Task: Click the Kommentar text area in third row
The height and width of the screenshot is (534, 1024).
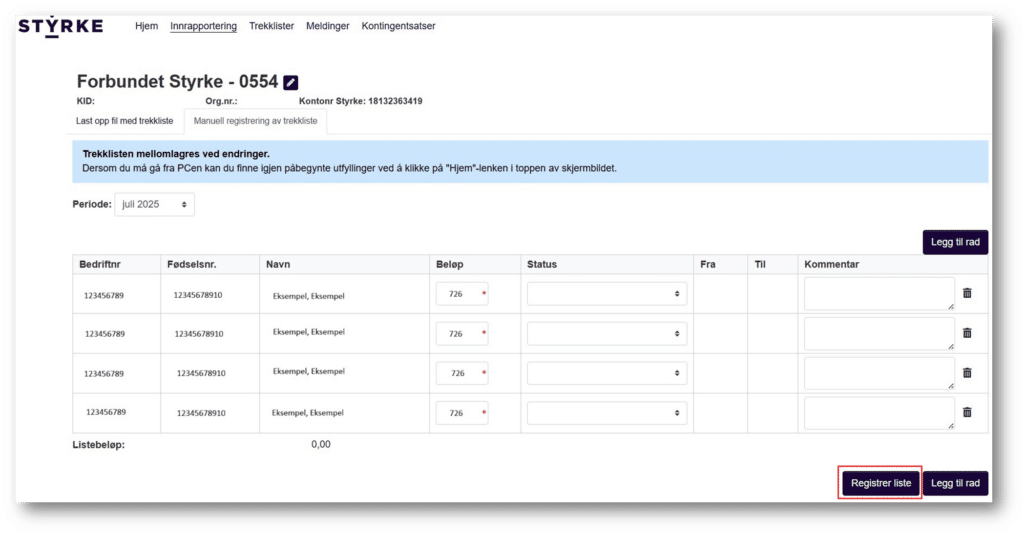Action: pos(879,373)
